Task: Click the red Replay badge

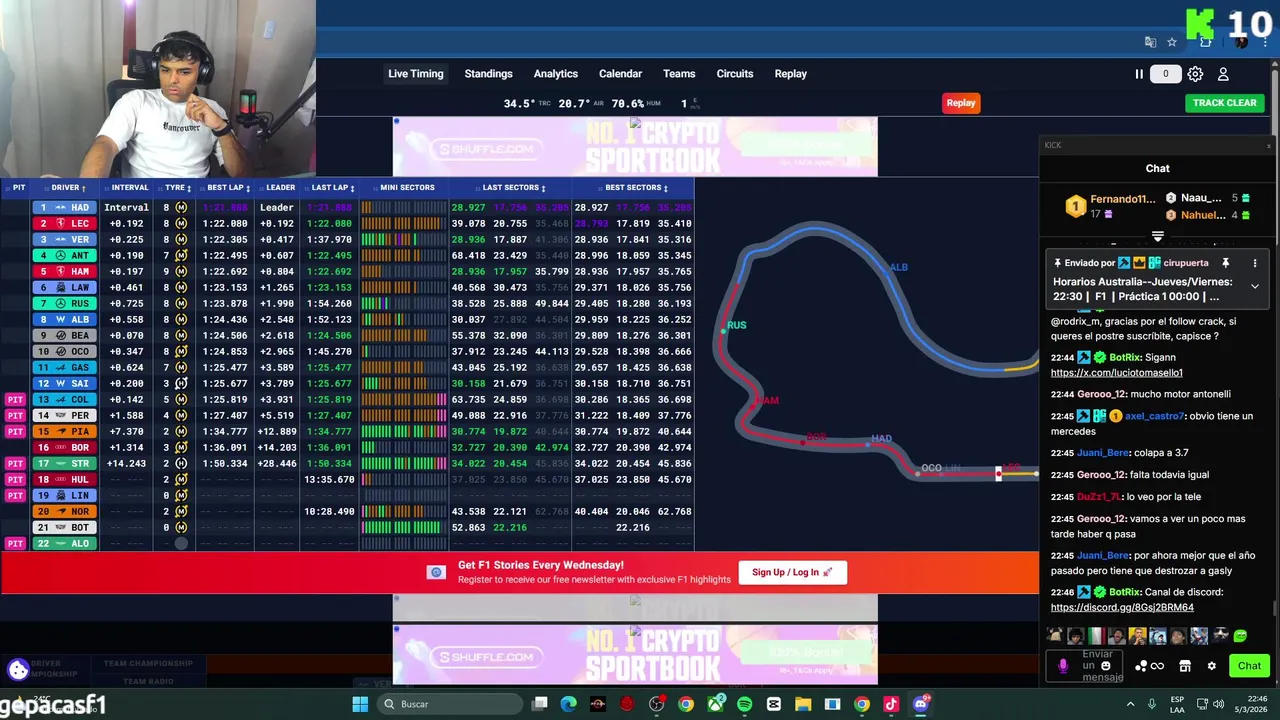Action: click(961, 103)
